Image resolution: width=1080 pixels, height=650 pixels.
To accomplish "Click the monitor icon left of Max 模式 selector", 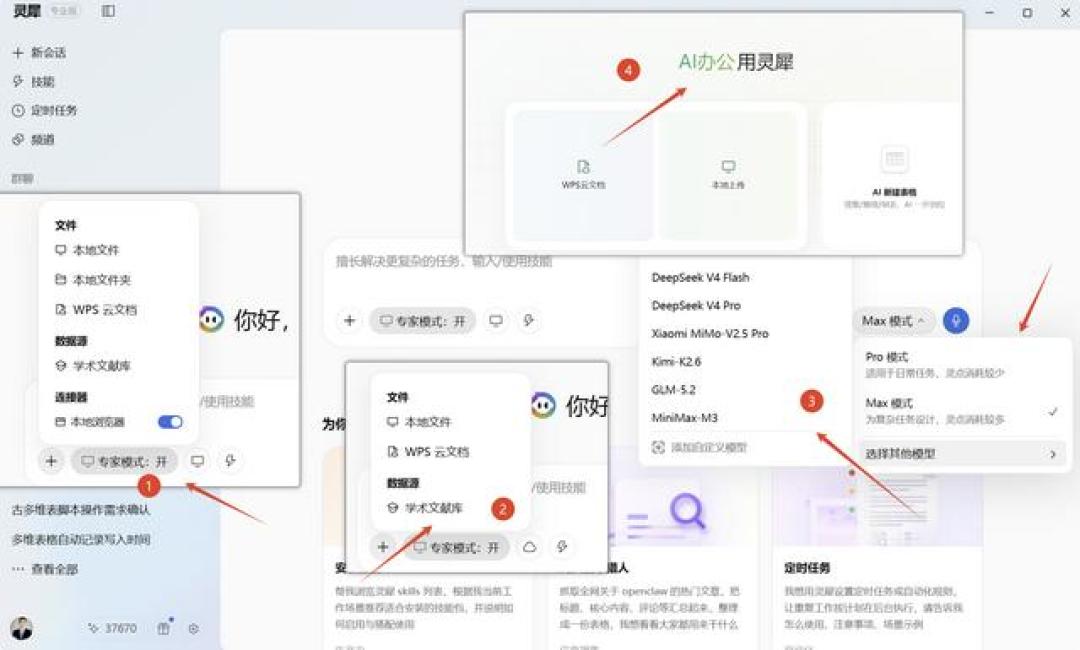I will 496,320.
